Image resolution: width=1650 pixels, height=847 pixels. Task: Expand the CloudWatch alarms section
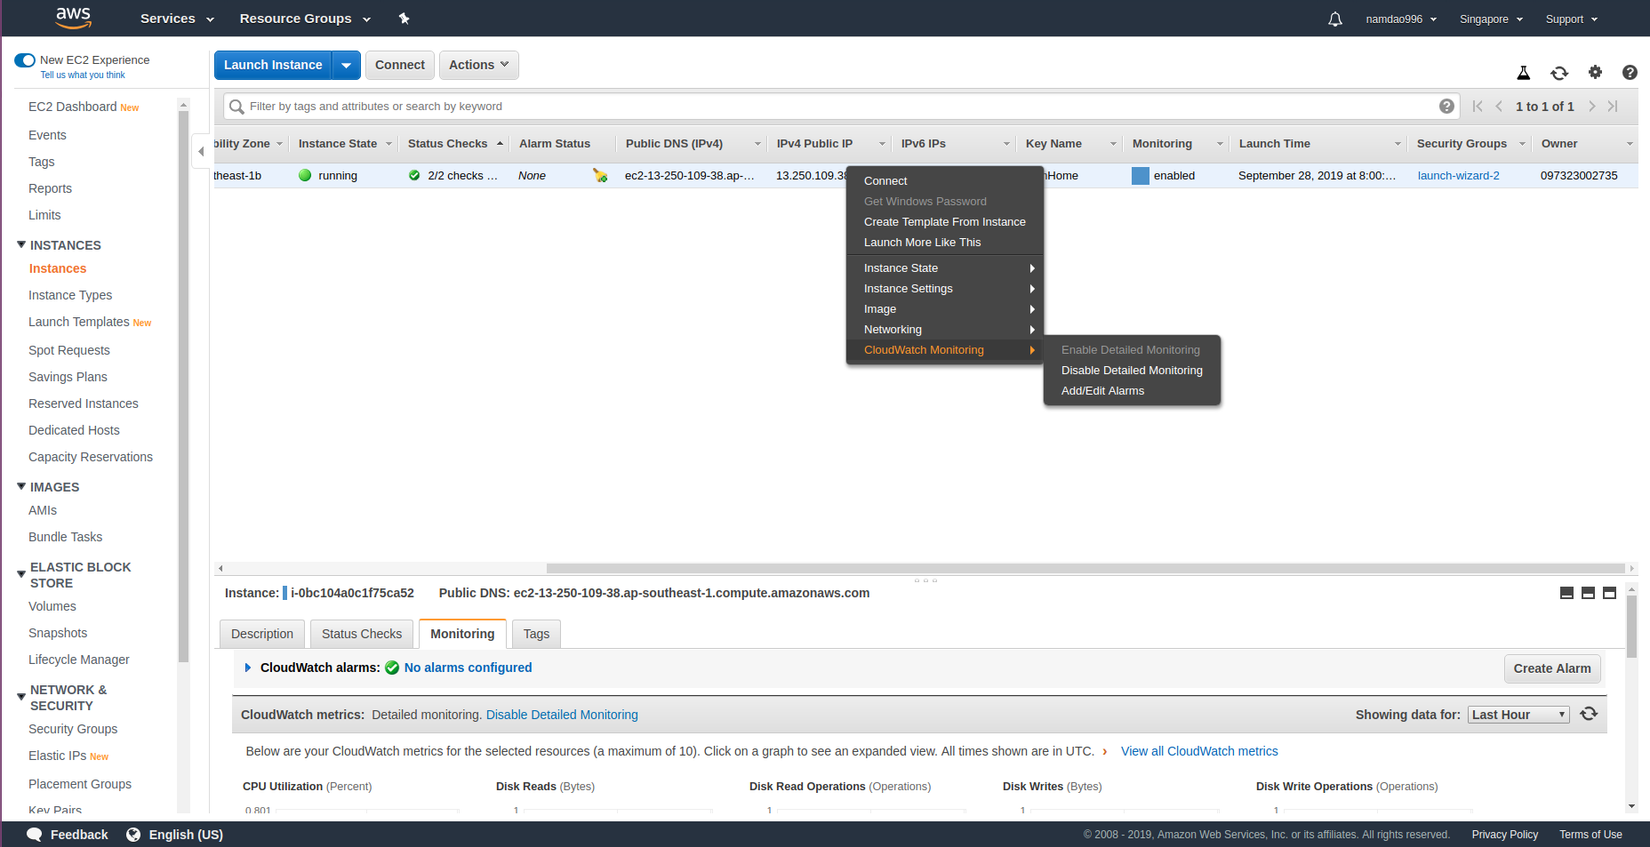click(248, 668)
